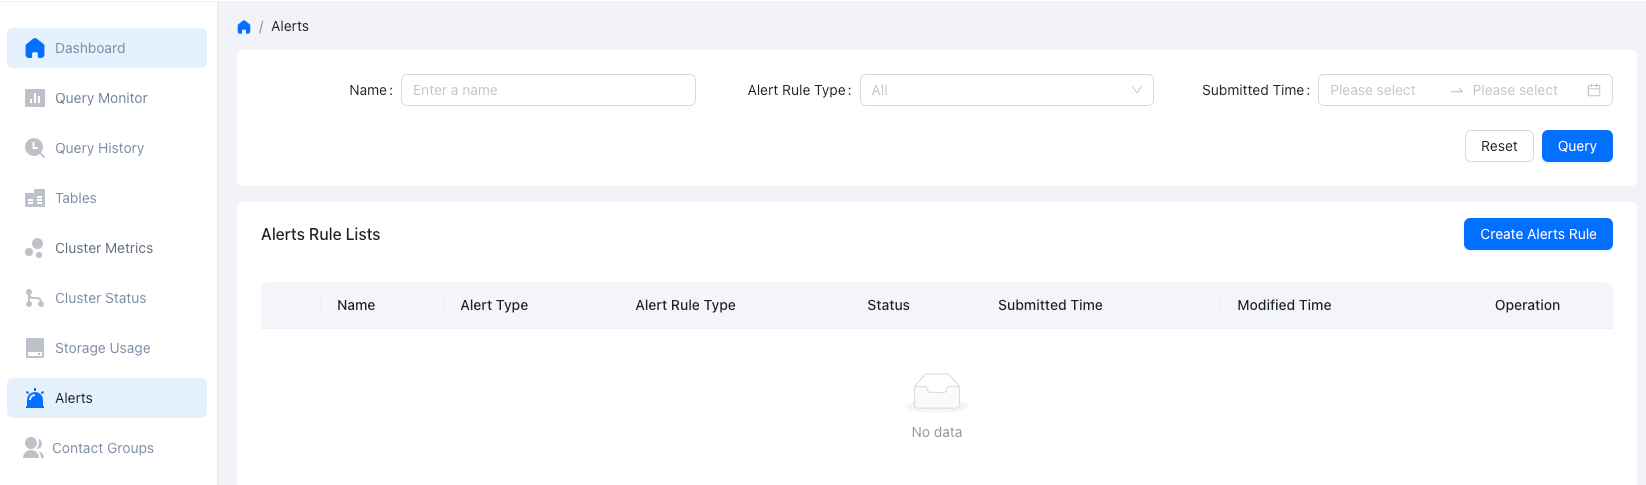This screenshot has height=485, width=1646.
Task: Click the Contact Groups people icon
Action: point(33,448)
